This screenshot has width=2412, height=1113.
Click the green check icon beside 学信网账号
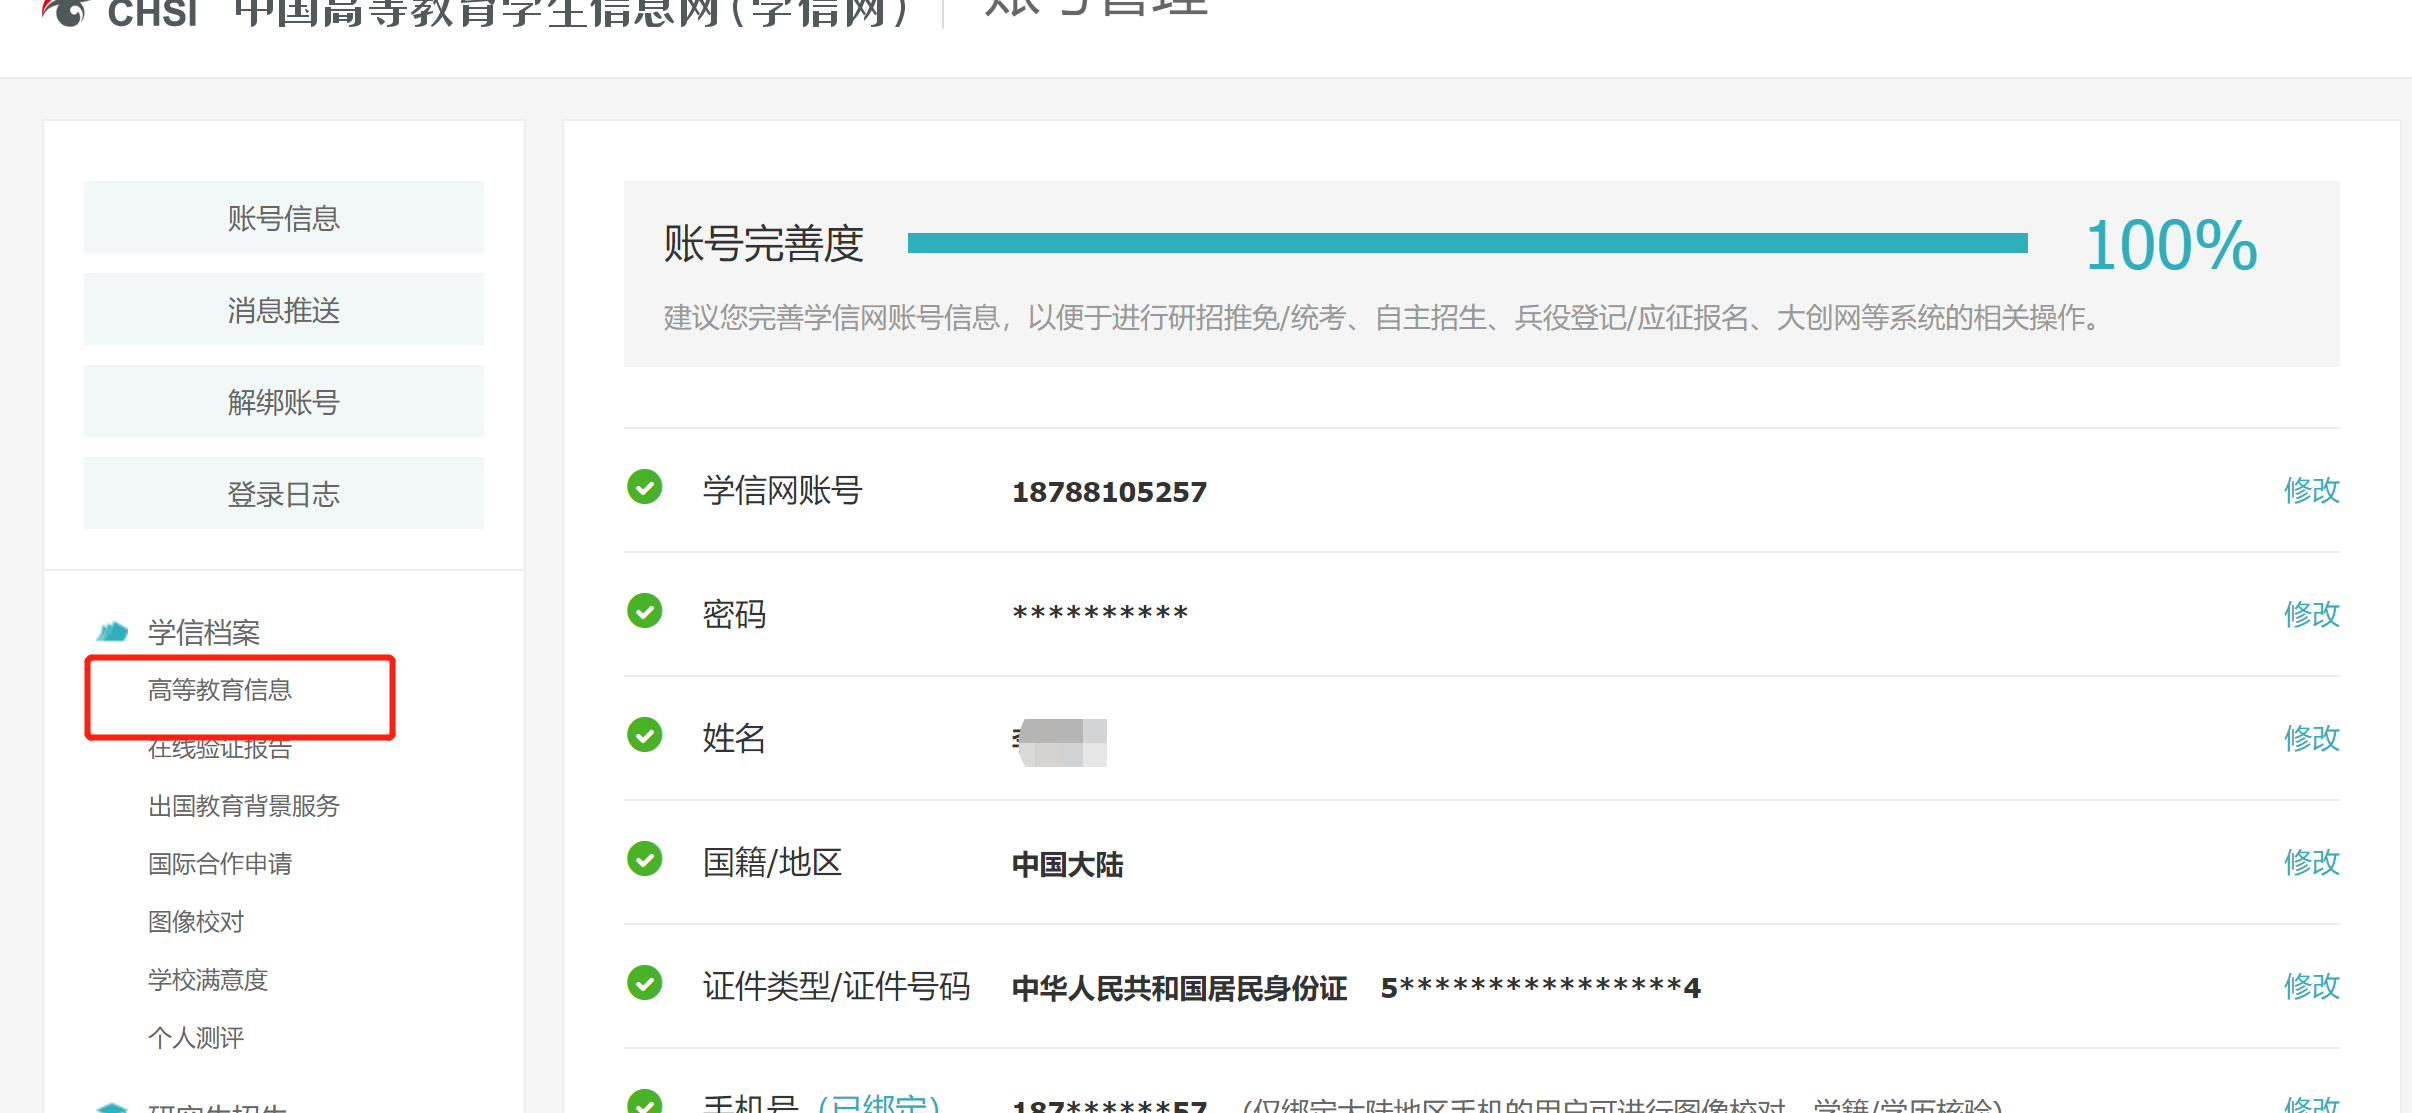click(645, 487)
